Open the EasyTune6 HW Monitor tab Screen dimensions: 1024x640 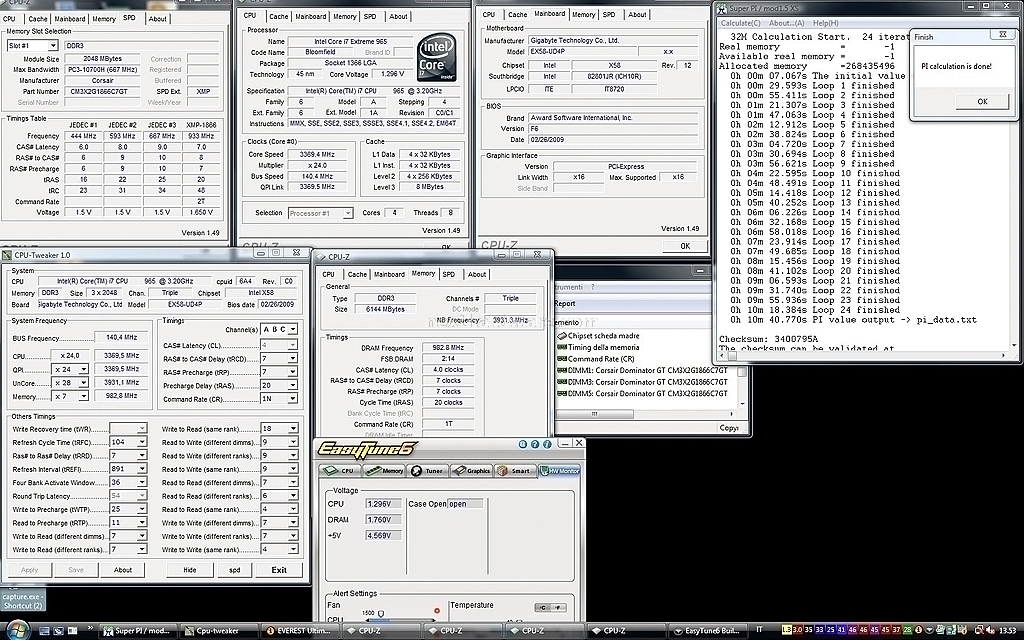559,470
